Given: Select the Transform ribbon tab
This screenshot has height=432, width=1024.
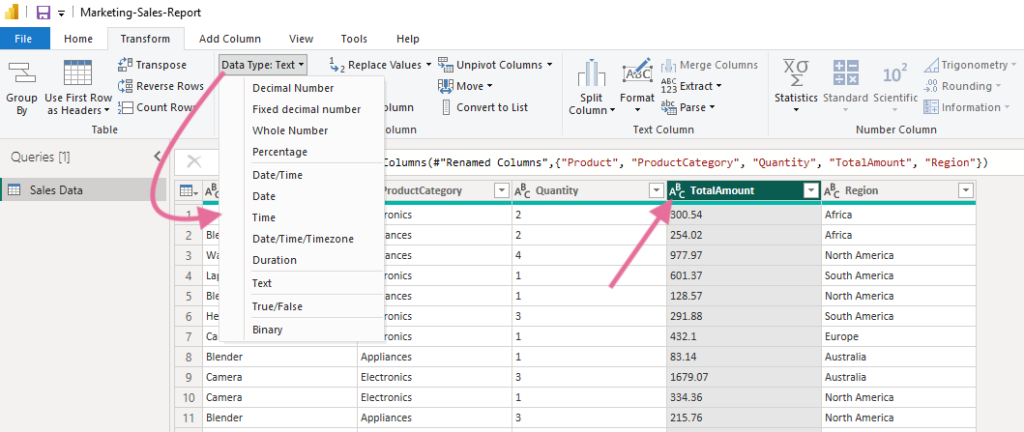Looking at the screenshot, I should coord(145,39).
